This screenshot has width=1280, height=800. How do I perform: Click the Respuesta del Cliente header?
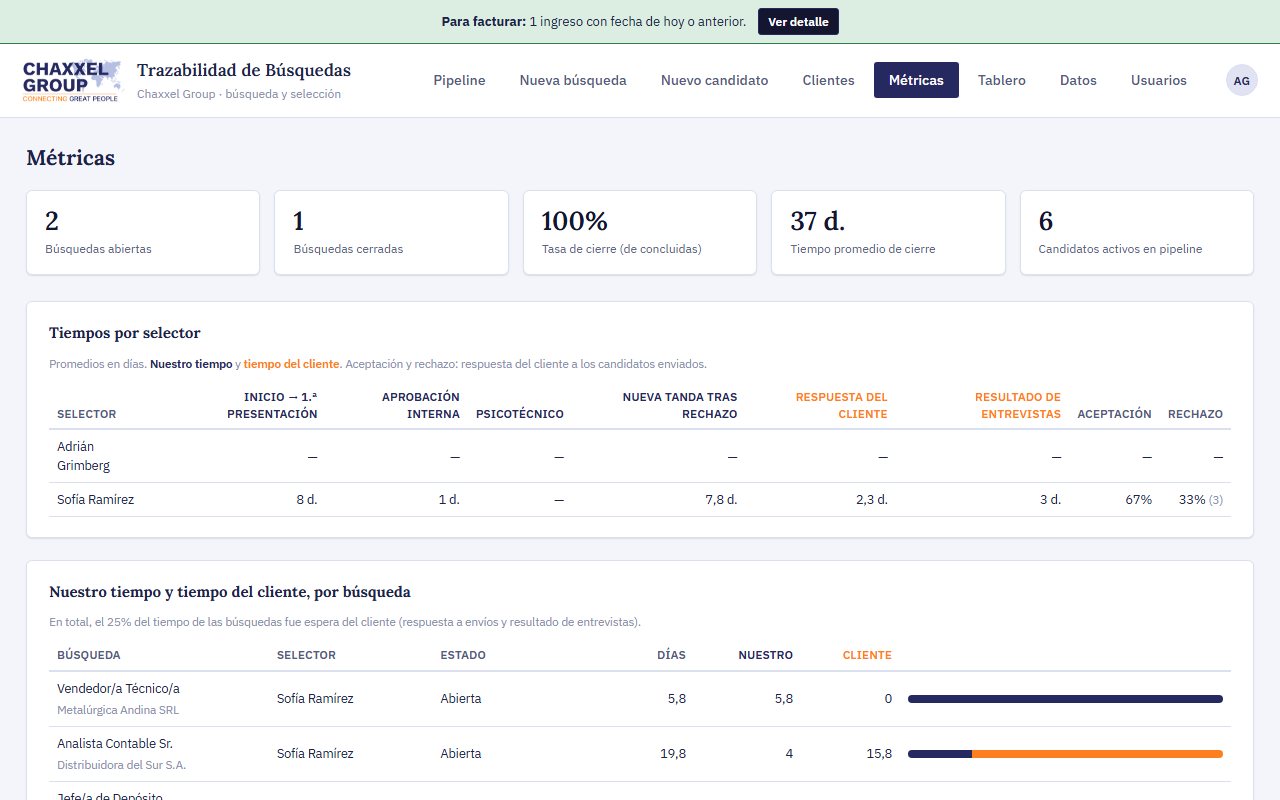point(842,405)
